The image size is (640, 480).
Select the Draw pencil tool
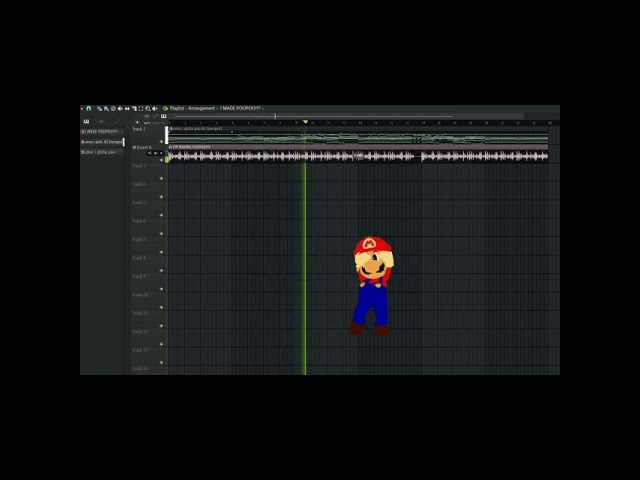99,109
